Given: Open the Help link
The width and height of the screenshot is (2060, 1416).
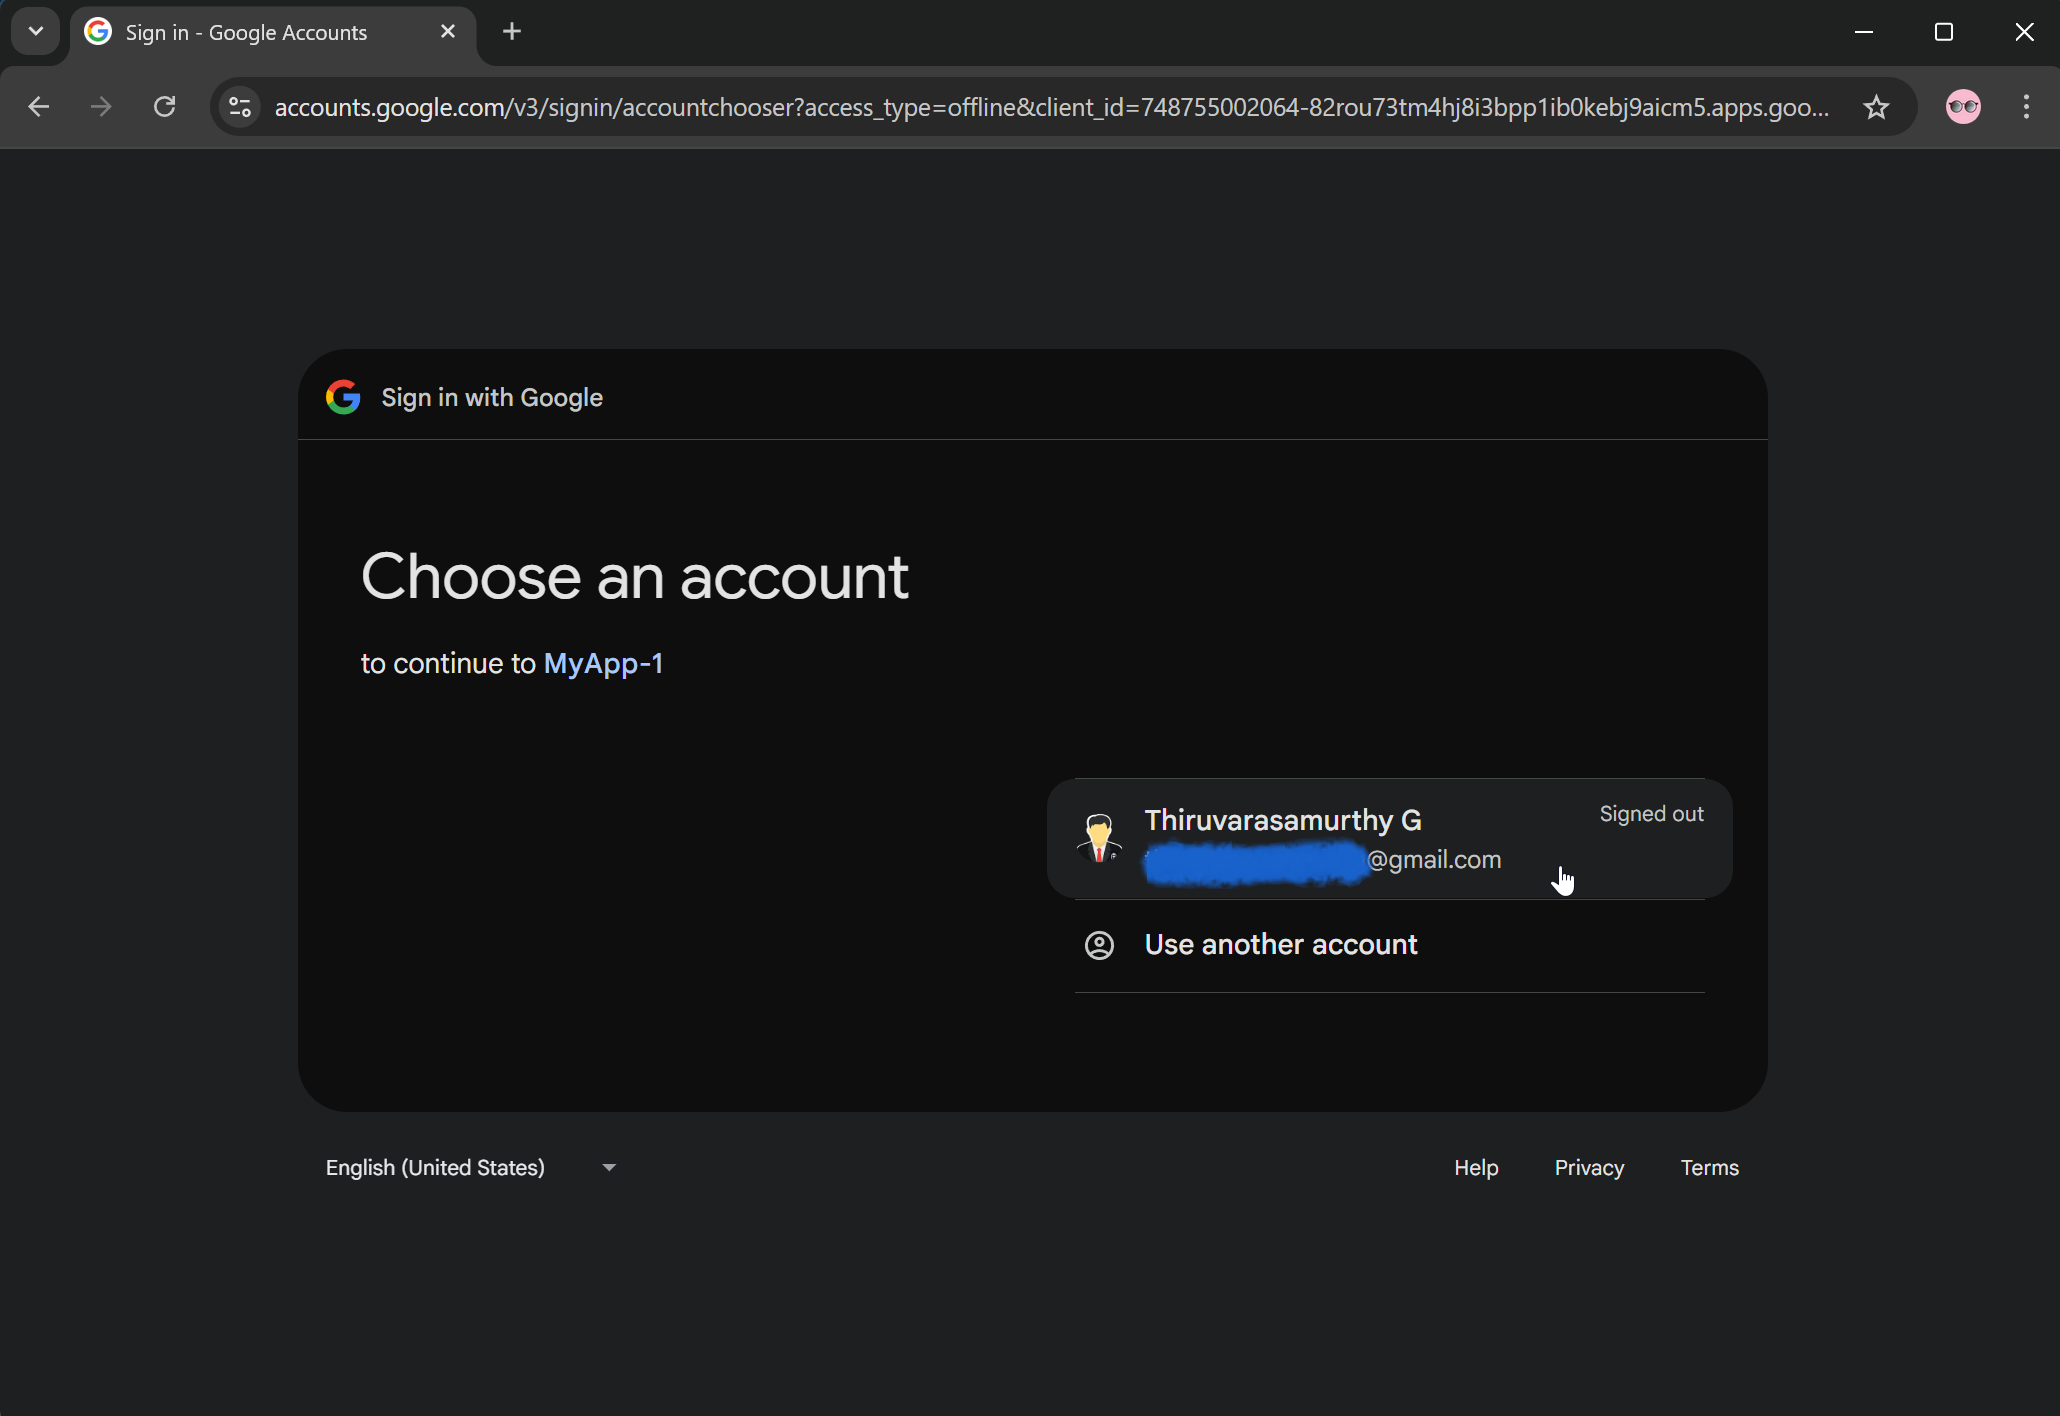Looking at the screenshot, I should point(1476,1167).
